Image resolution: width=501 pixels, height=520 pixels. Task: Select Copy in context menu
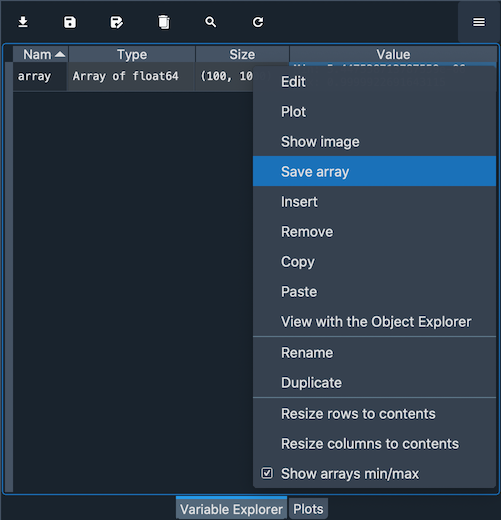374,262
